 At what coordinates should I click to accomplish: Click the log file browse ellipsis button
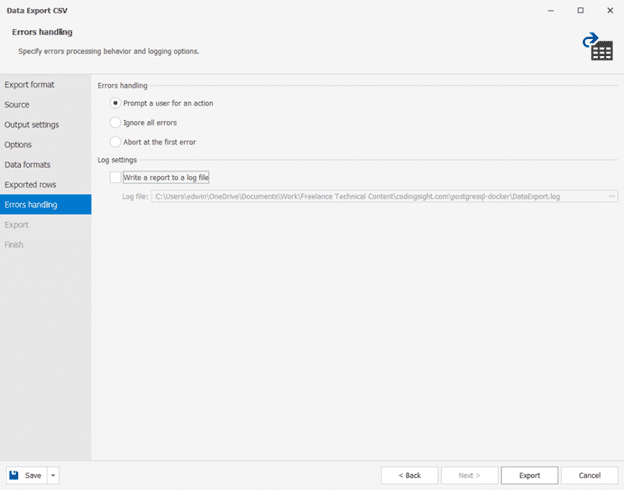tap(611, 197)
